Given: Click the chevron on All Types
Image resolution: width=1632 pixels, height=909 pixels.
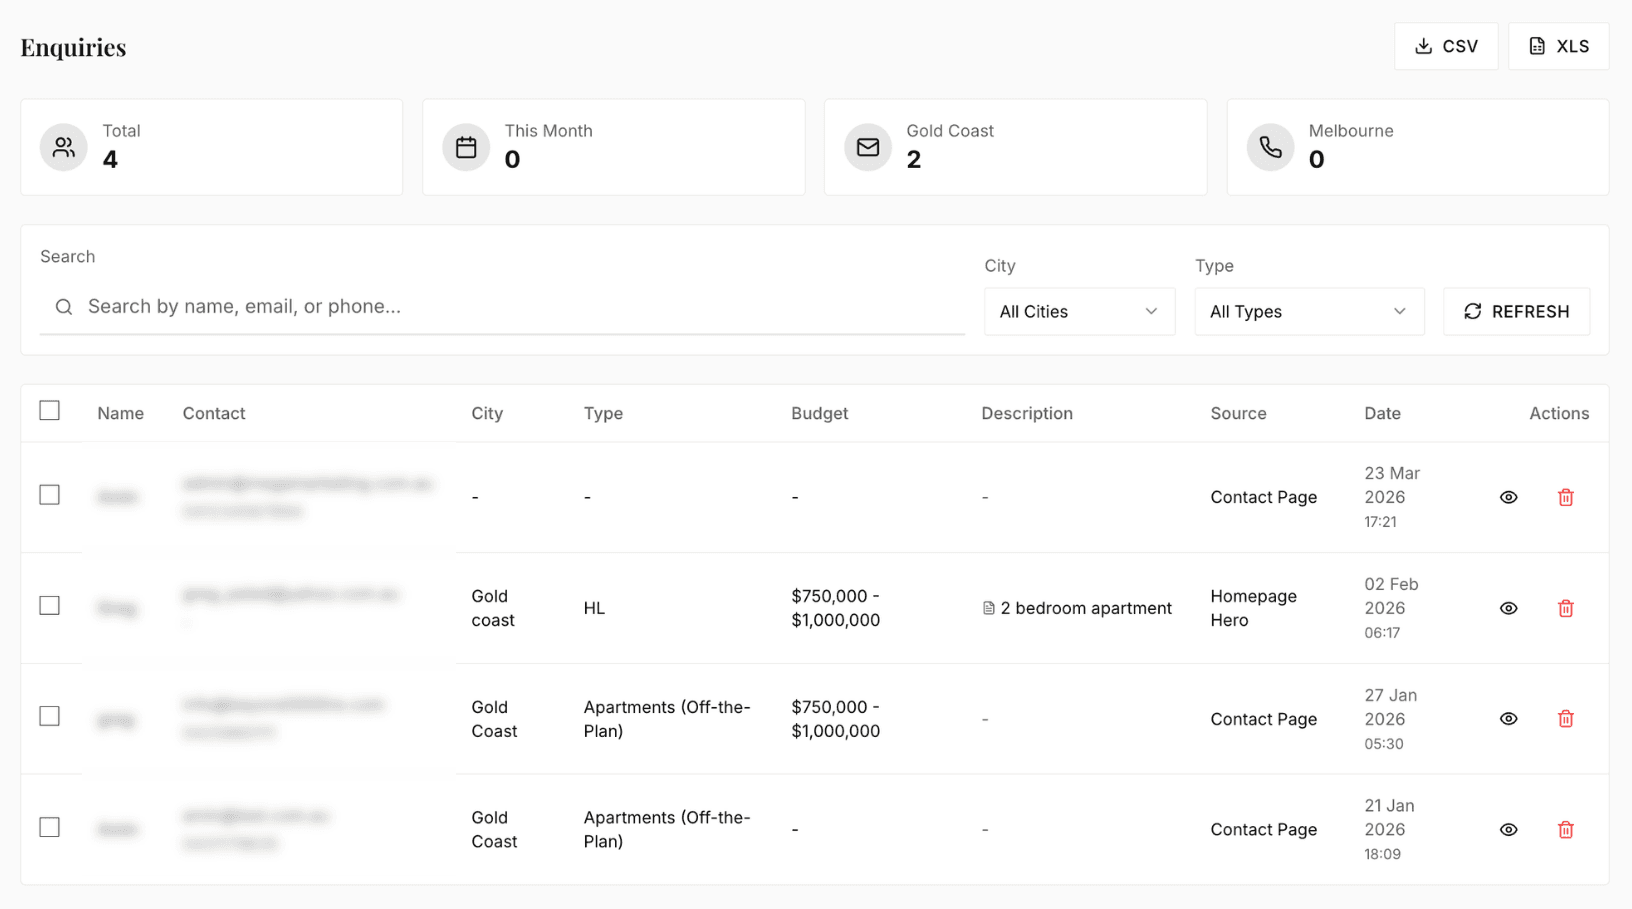Looking at the screenshot, I should pyautogui.click(x=1400, y=311).
